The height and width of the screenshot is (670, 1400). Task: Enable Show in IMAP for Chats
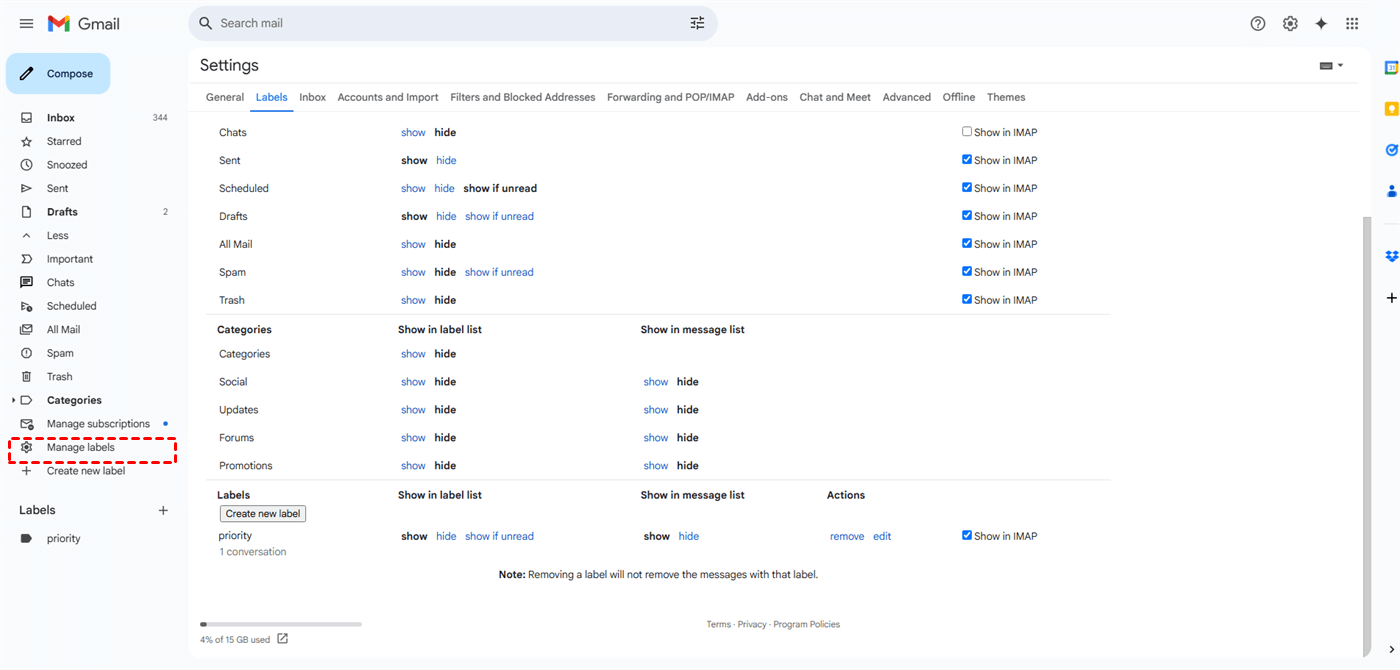(967, 131)
